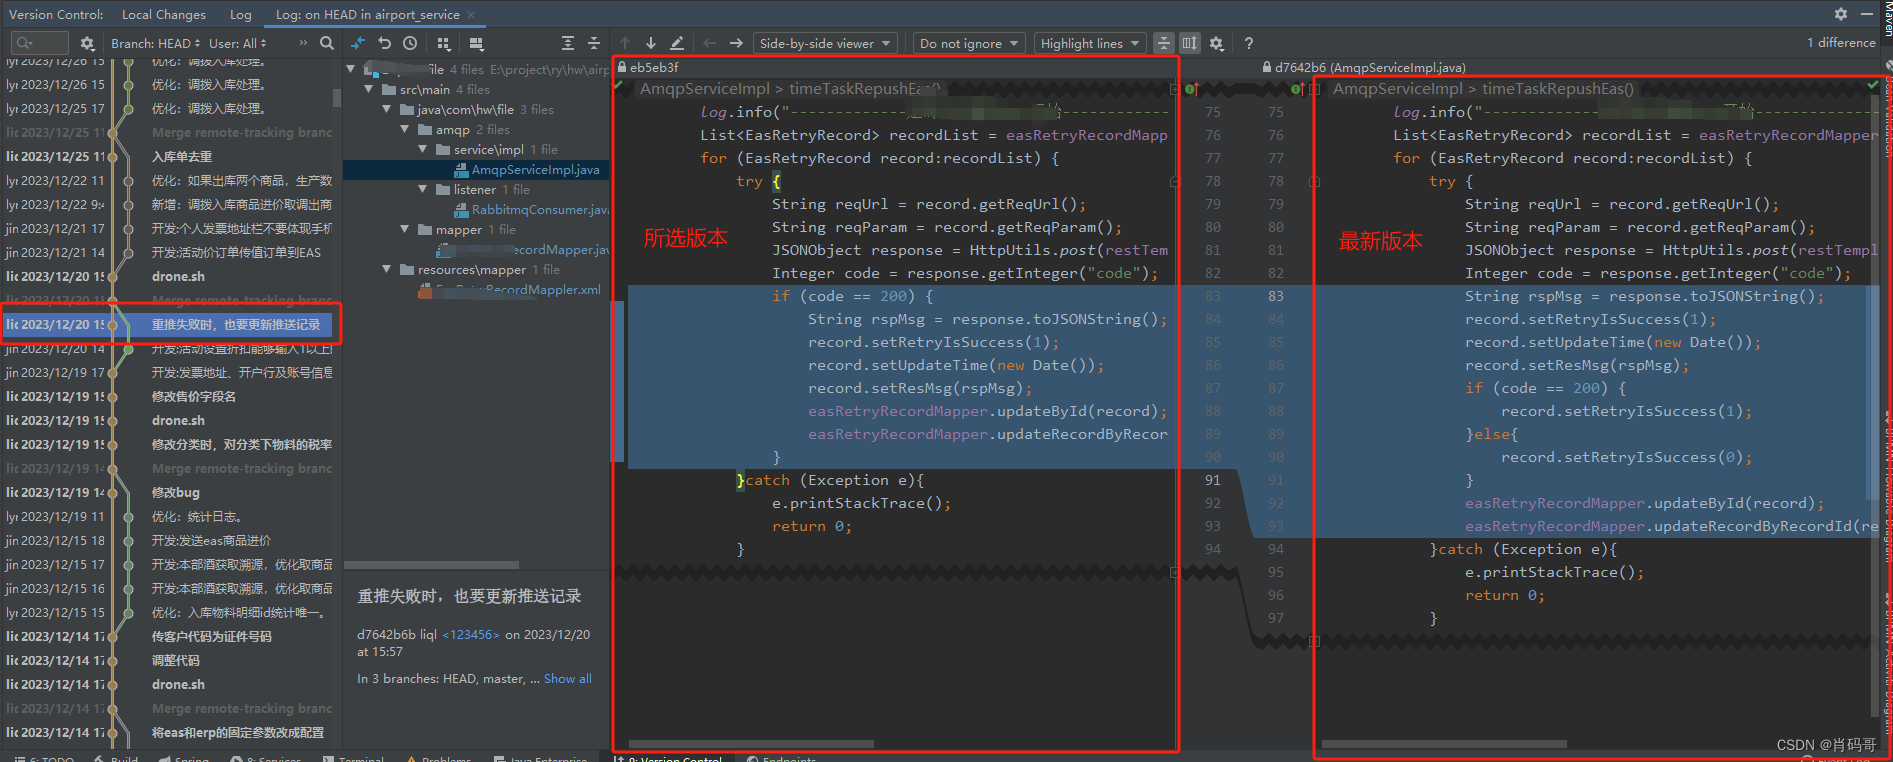This screenshot has width=1893, height=762.
Task: Open the User All filter dropdown
Action: click(x=238, y=43)
